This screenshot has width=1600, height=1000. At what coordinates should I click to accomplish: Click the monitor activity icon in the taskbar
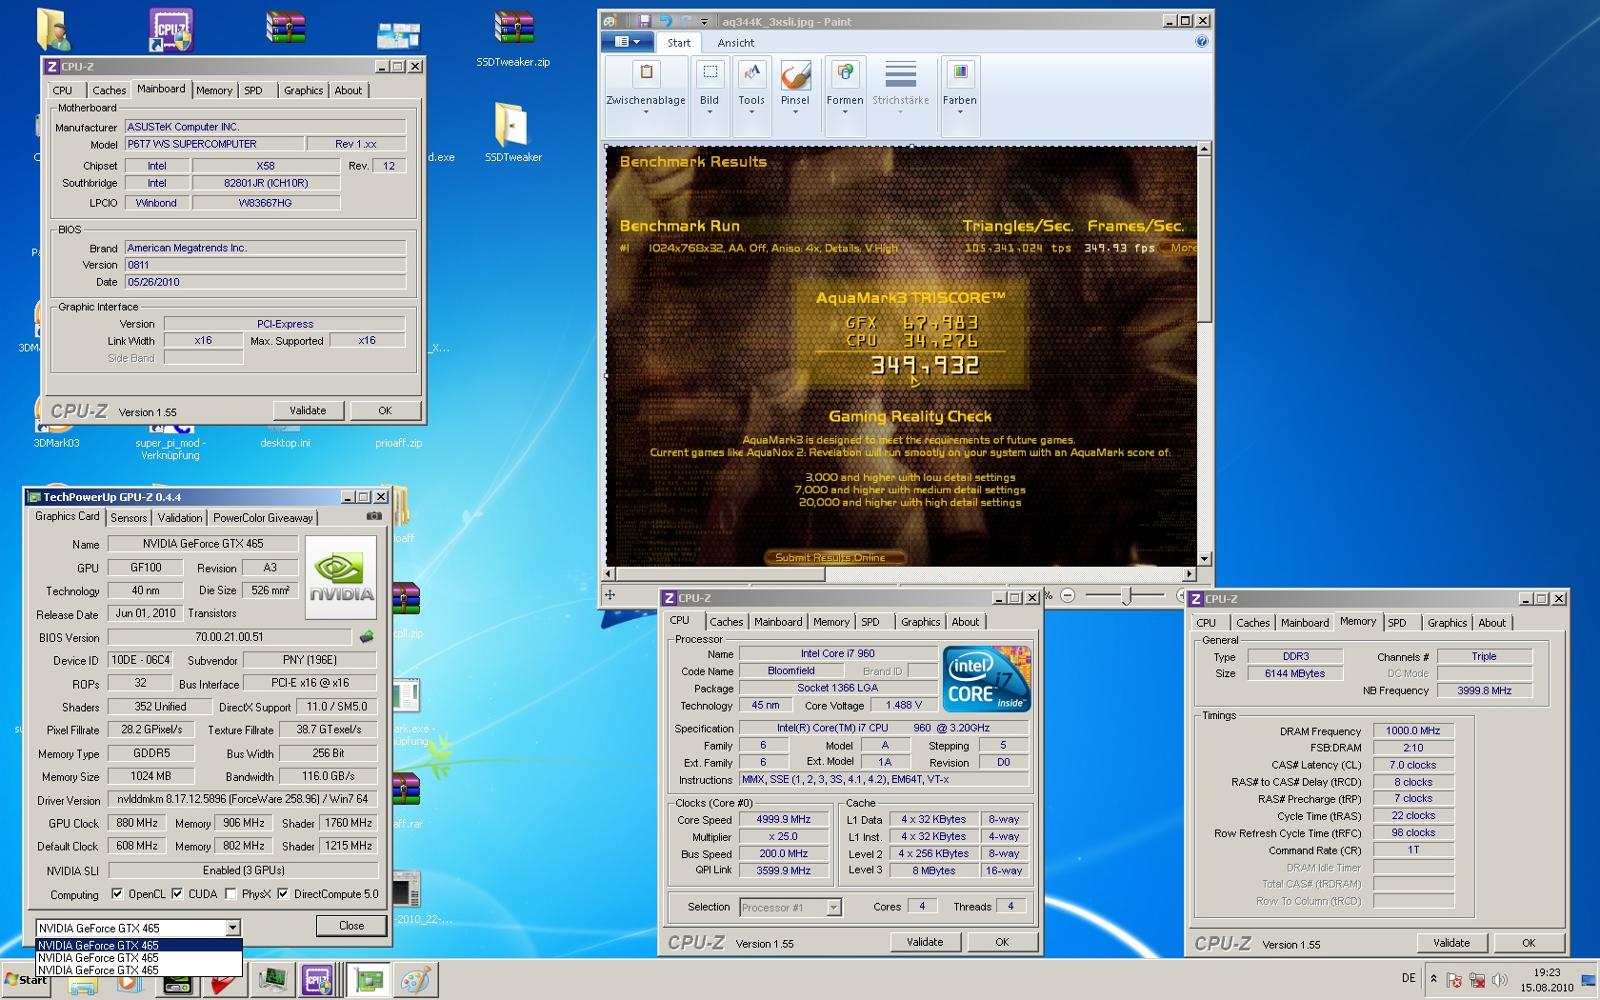click(x=273, y=981)
